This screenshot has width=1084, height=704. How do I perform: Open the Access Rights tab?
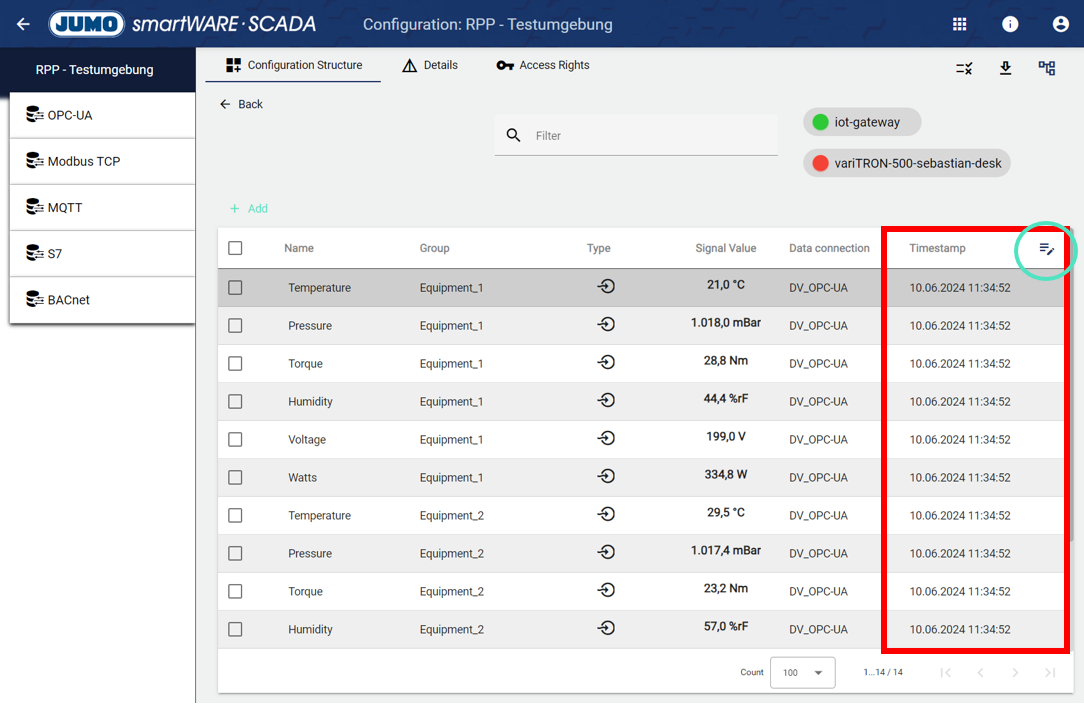tap(543, 65)
